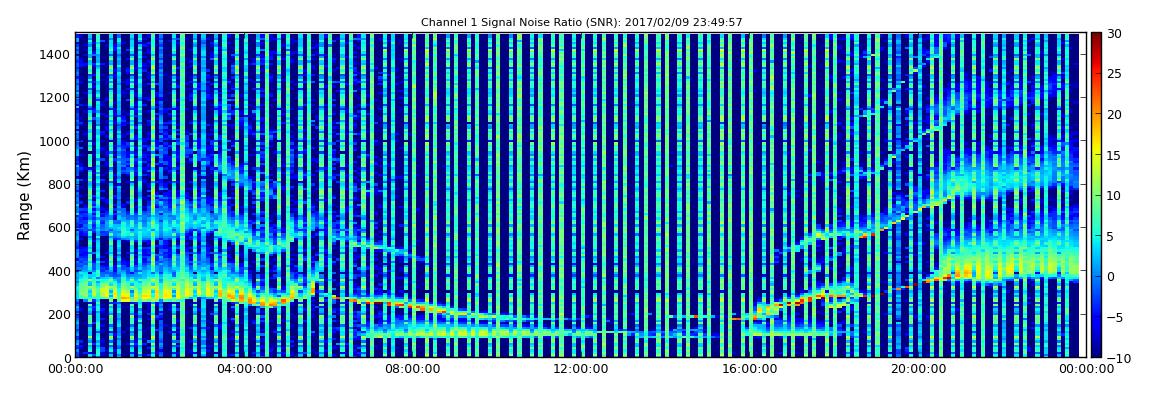Click the colorbar label 20

[x=1114, y=114]
